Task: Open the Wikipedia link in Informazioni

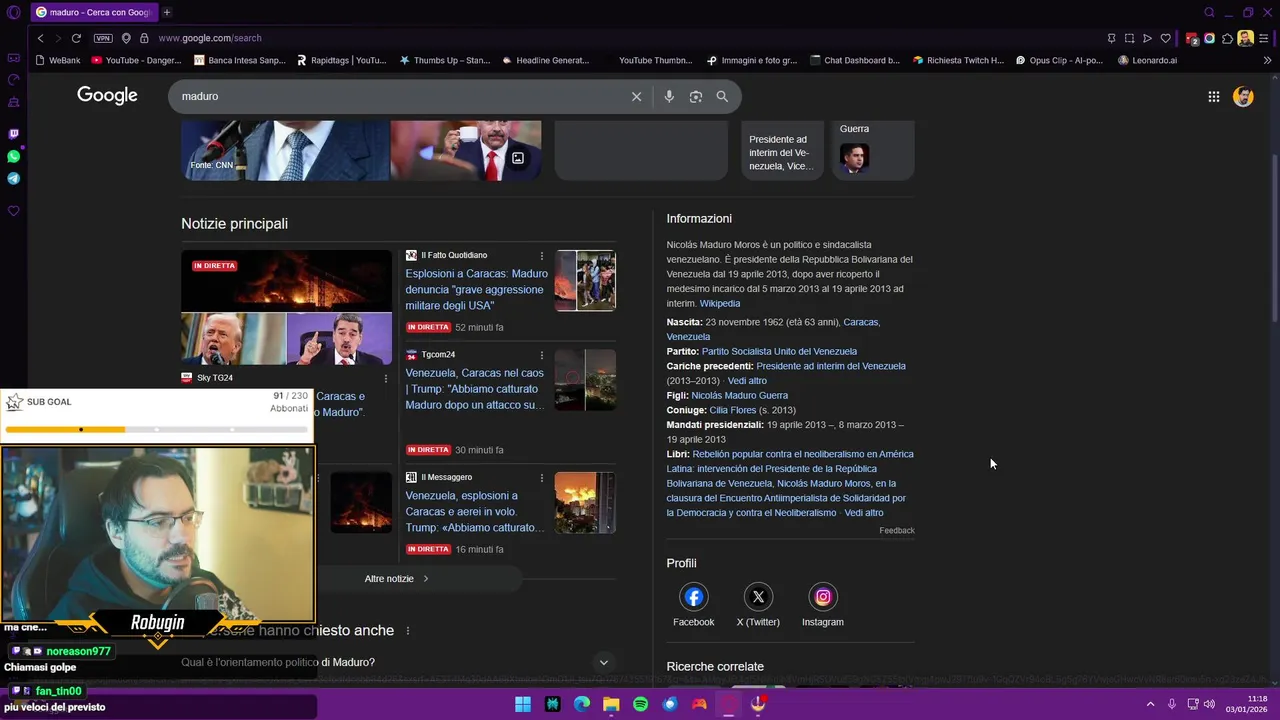Action: [720, 303]
